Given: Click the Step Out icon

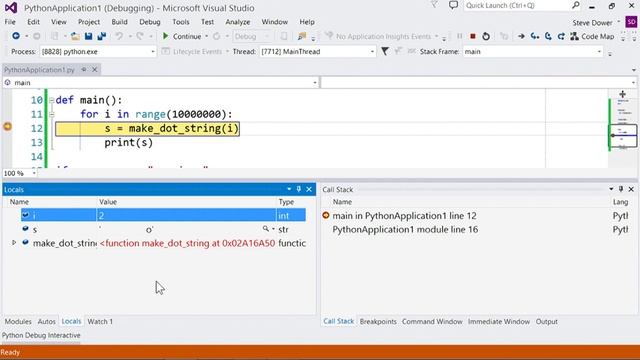Looking at the screenshot, I should pyautogui.click(x=561, y=36).
